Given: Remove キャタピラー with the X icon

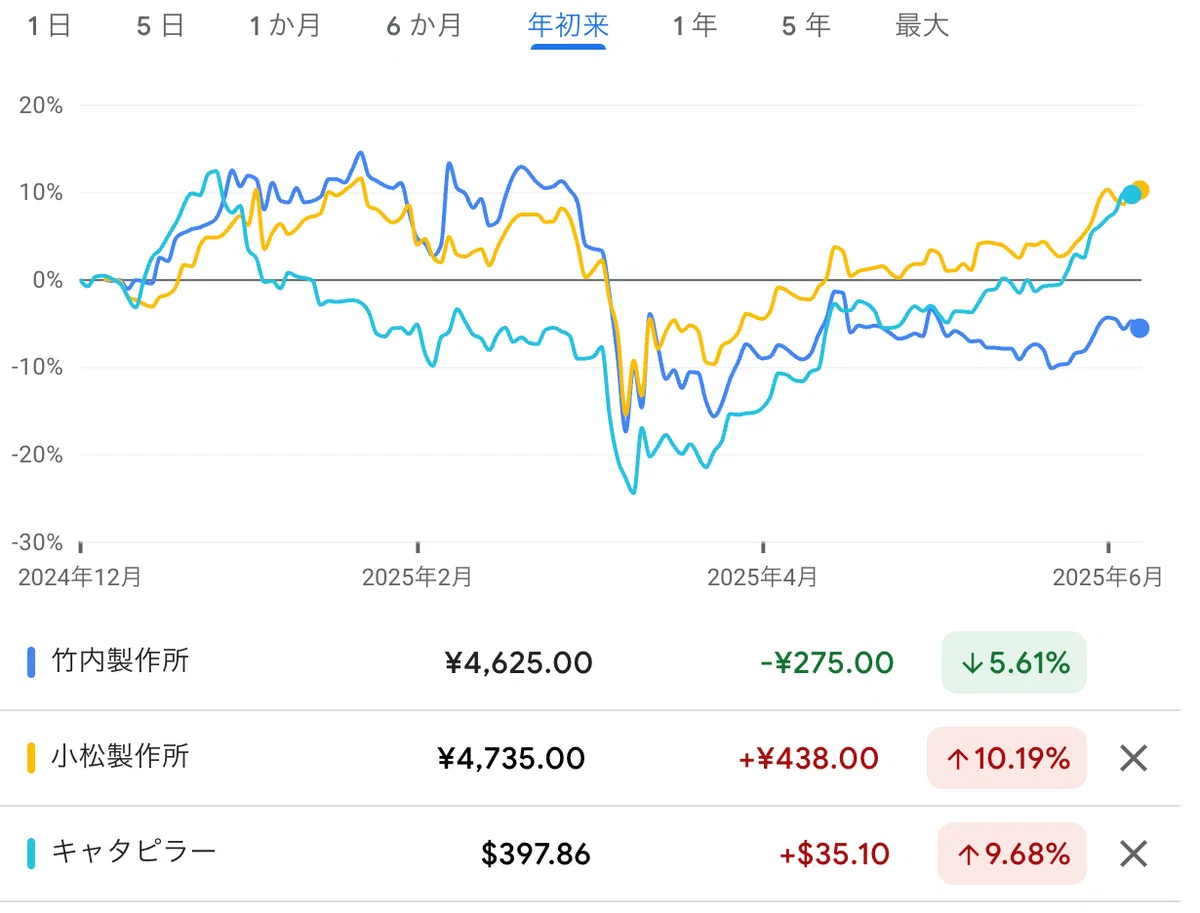Looking at the screenshot, I should point(1133,854).
